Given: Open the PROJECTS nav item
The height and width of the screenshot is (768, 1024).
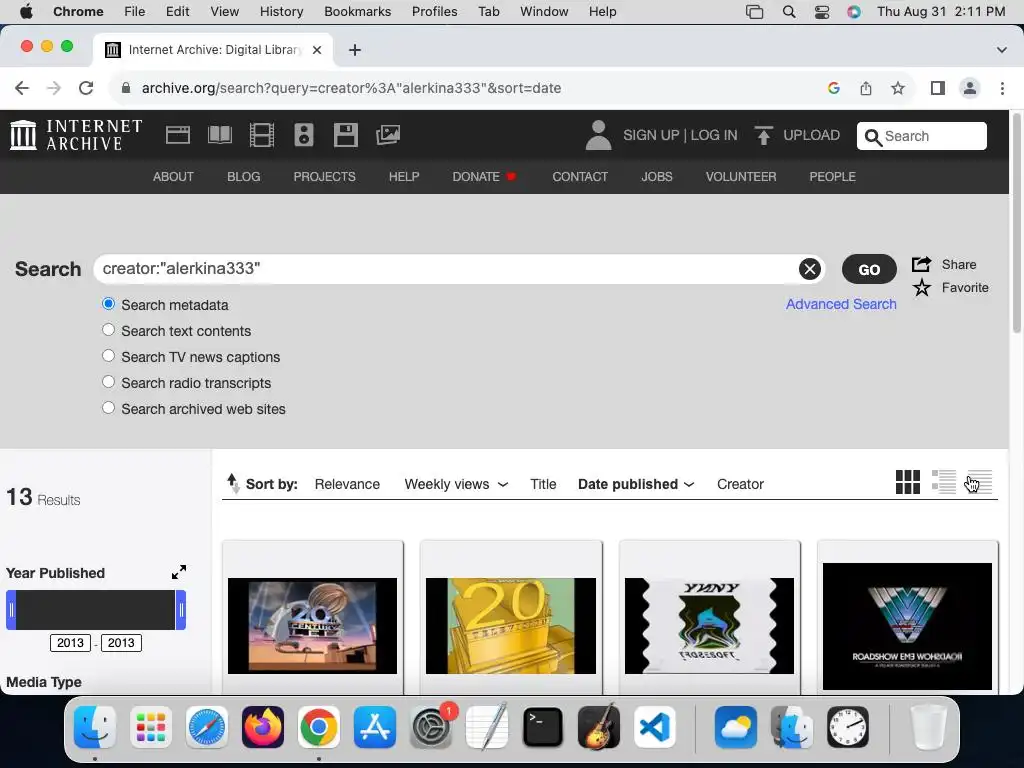Looking at the screenshot, I should click(325, 176).
